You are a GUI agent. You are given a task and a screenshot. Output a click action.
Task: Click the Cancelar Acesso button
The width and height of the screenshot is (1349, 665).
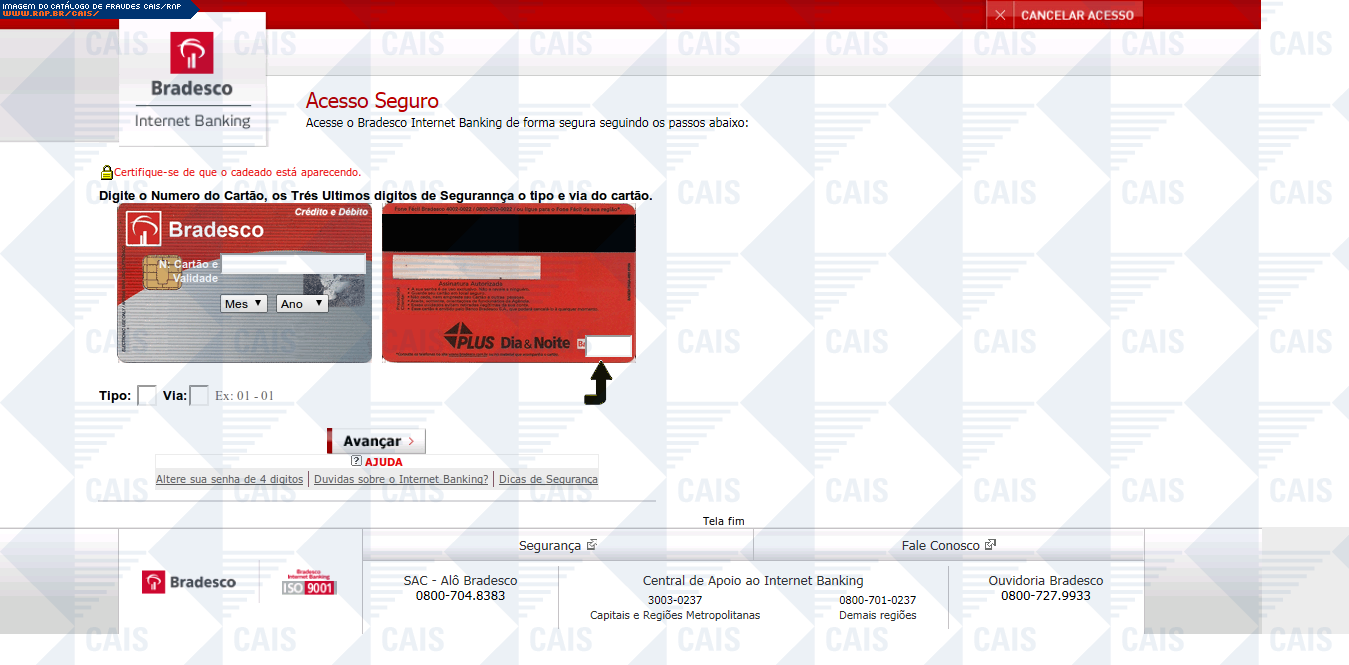(1077, 15)
